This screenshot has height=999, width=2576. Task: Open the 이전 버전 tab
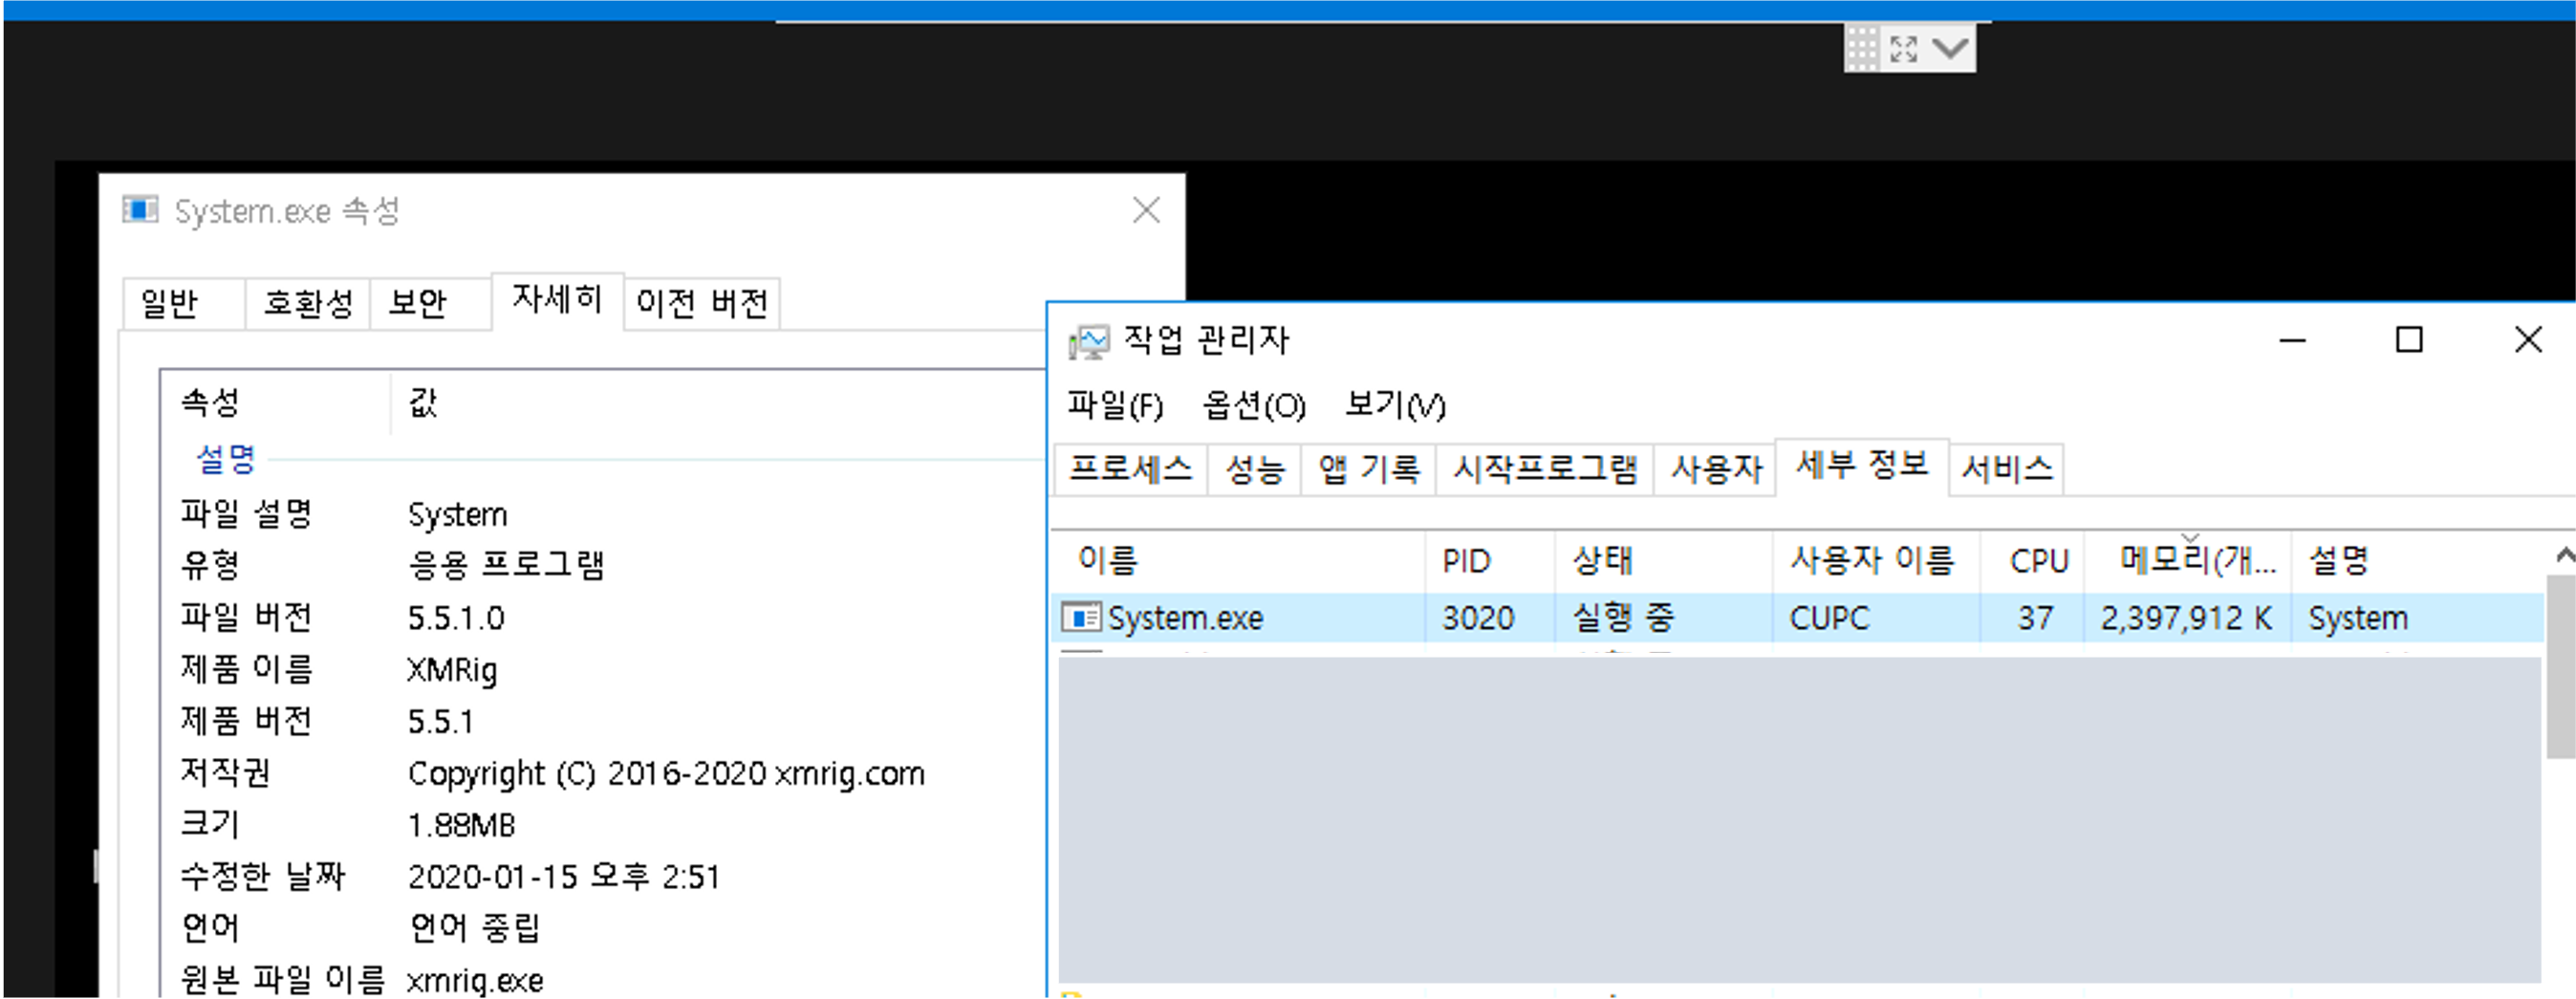[702, 303]
